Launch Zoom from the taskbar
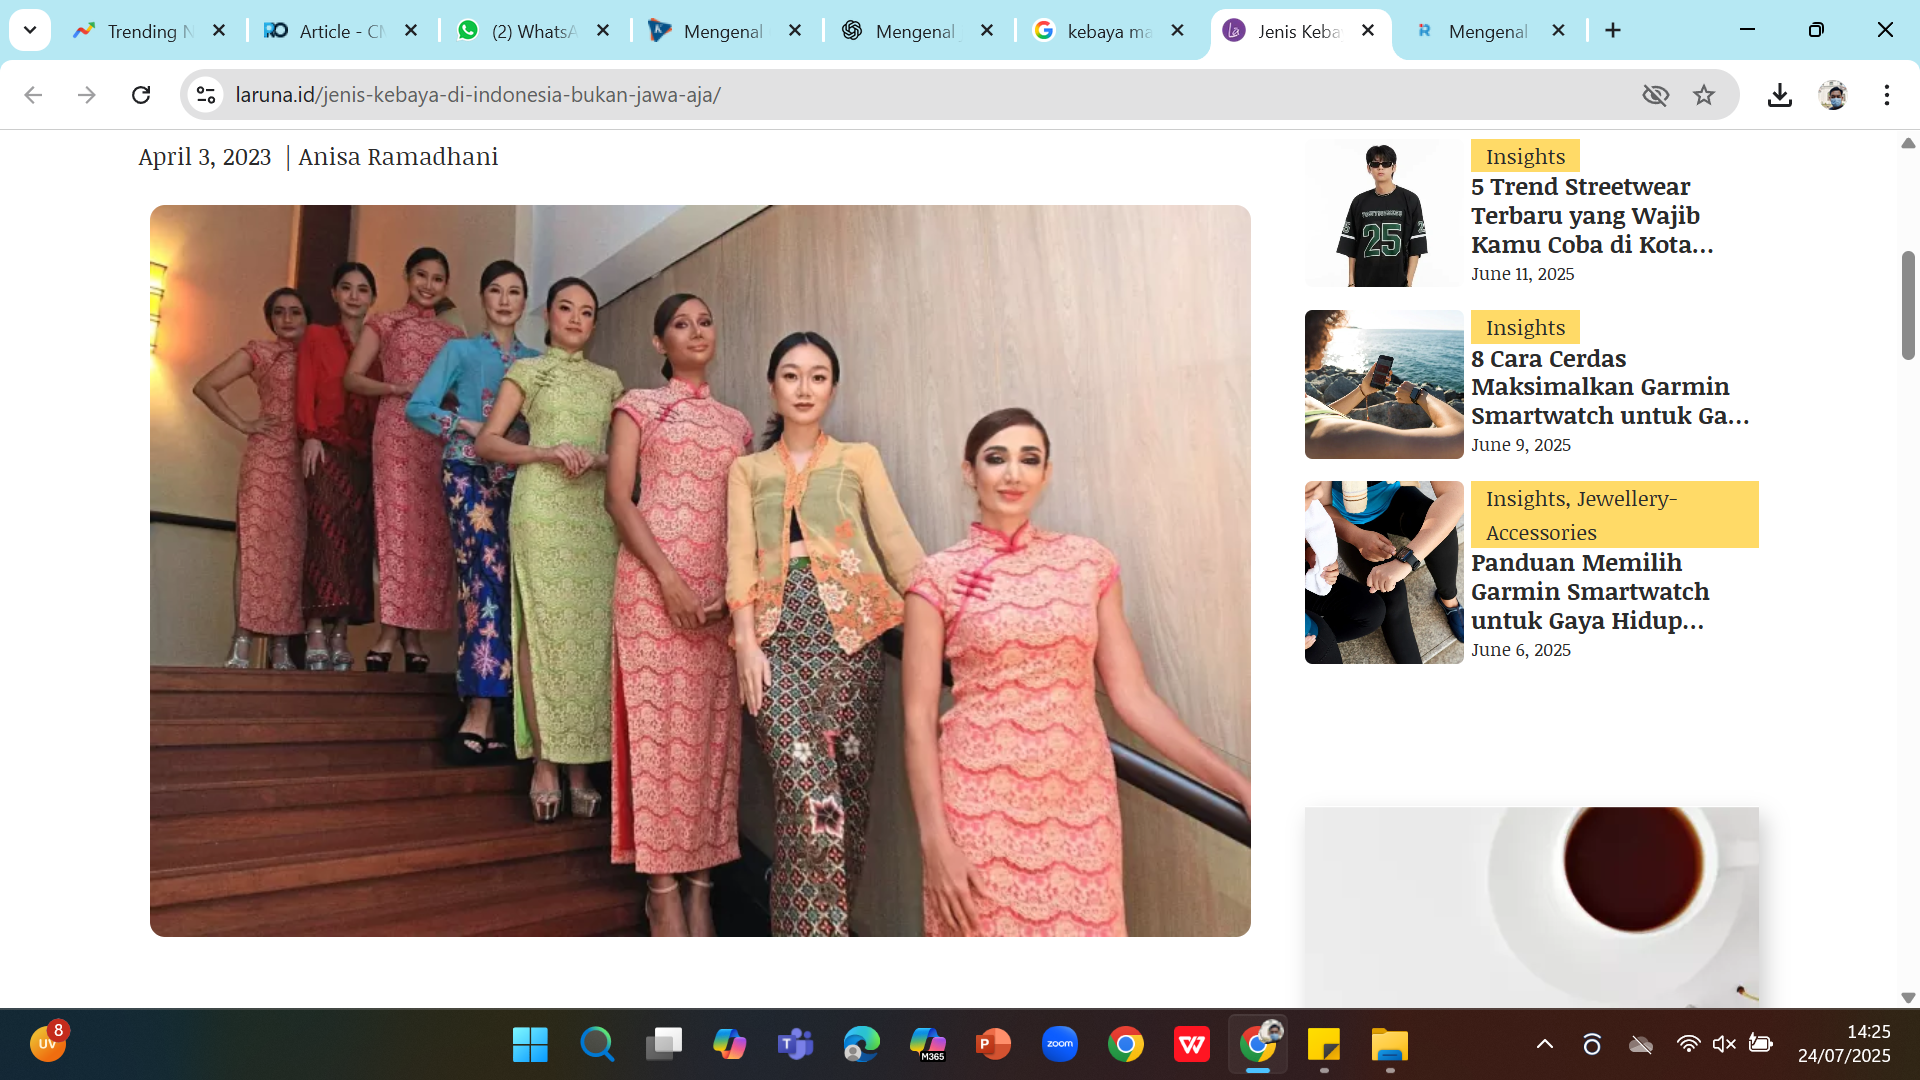This screenshot has width=1920, height=1080. point(1060,1044)
